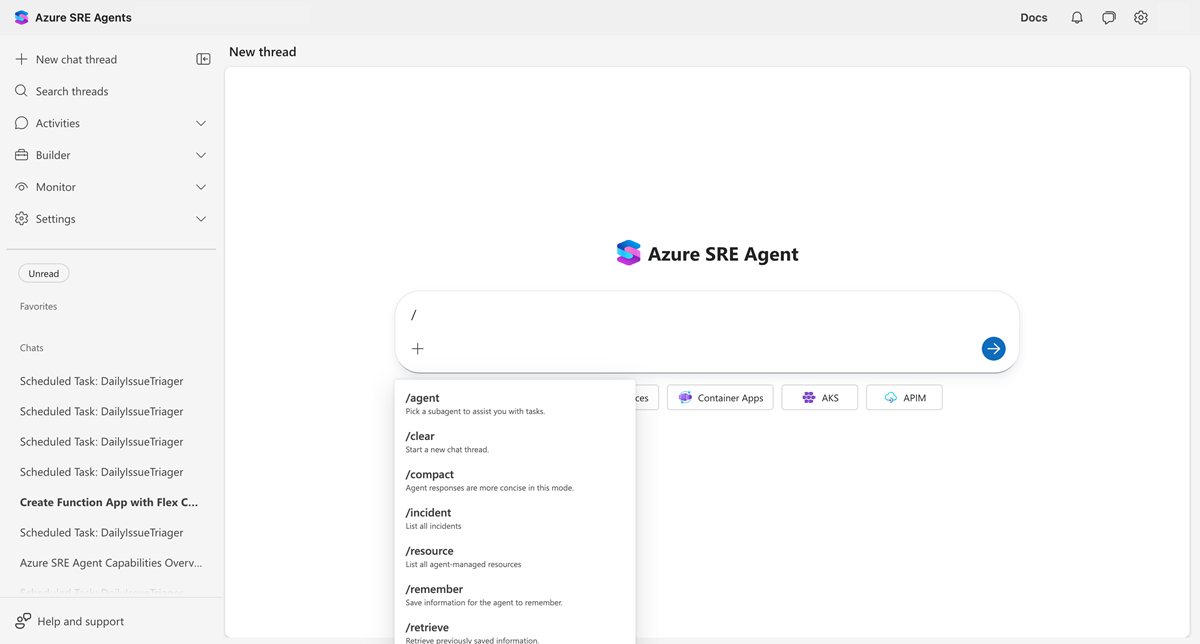Select the /agent command
Screen dimensions: 1200x644
coord(515,403)
